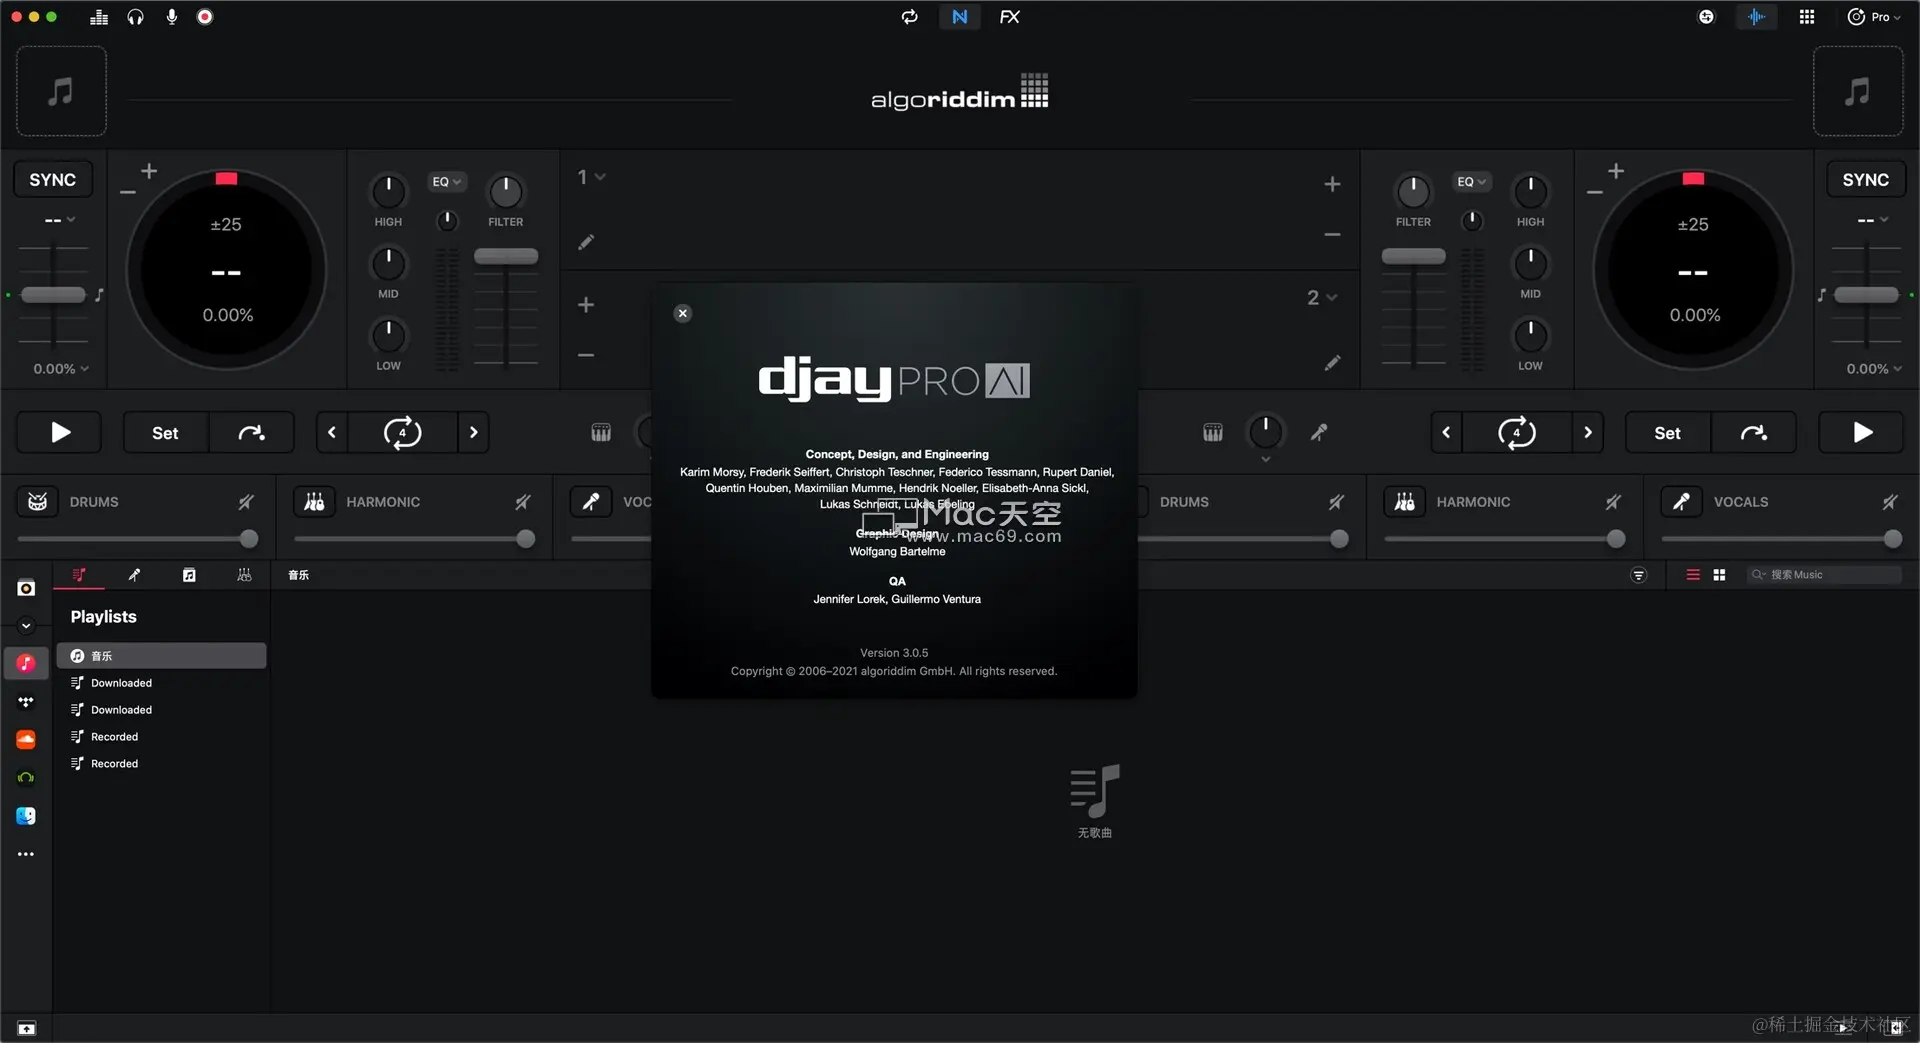Open the TIDAL source in sidebar
Screen dimensions: 1920x1043
(26, 702)
